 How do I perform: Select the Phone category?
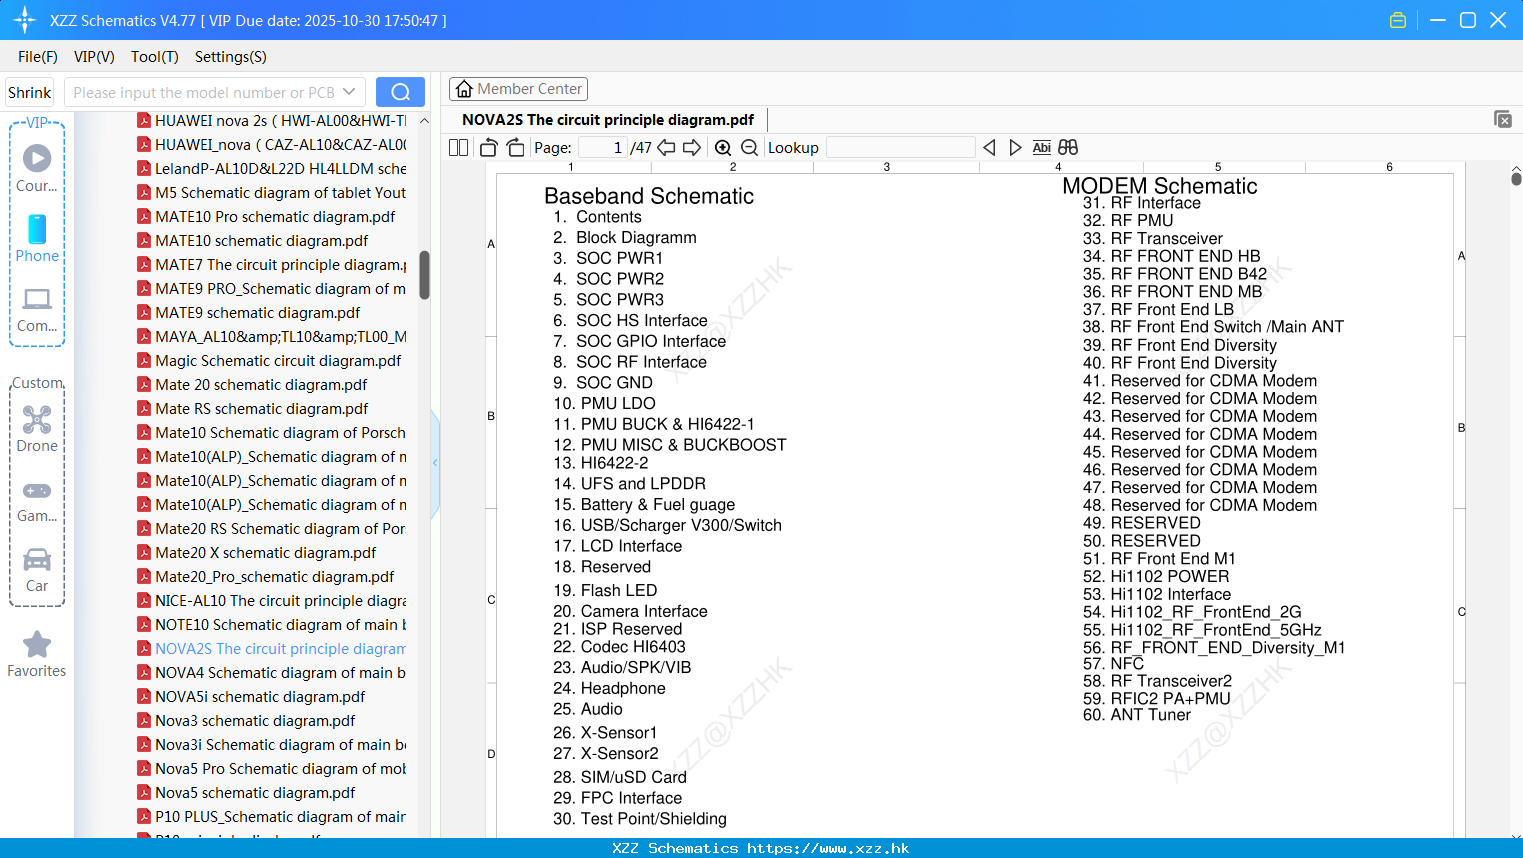pos(37,238)
